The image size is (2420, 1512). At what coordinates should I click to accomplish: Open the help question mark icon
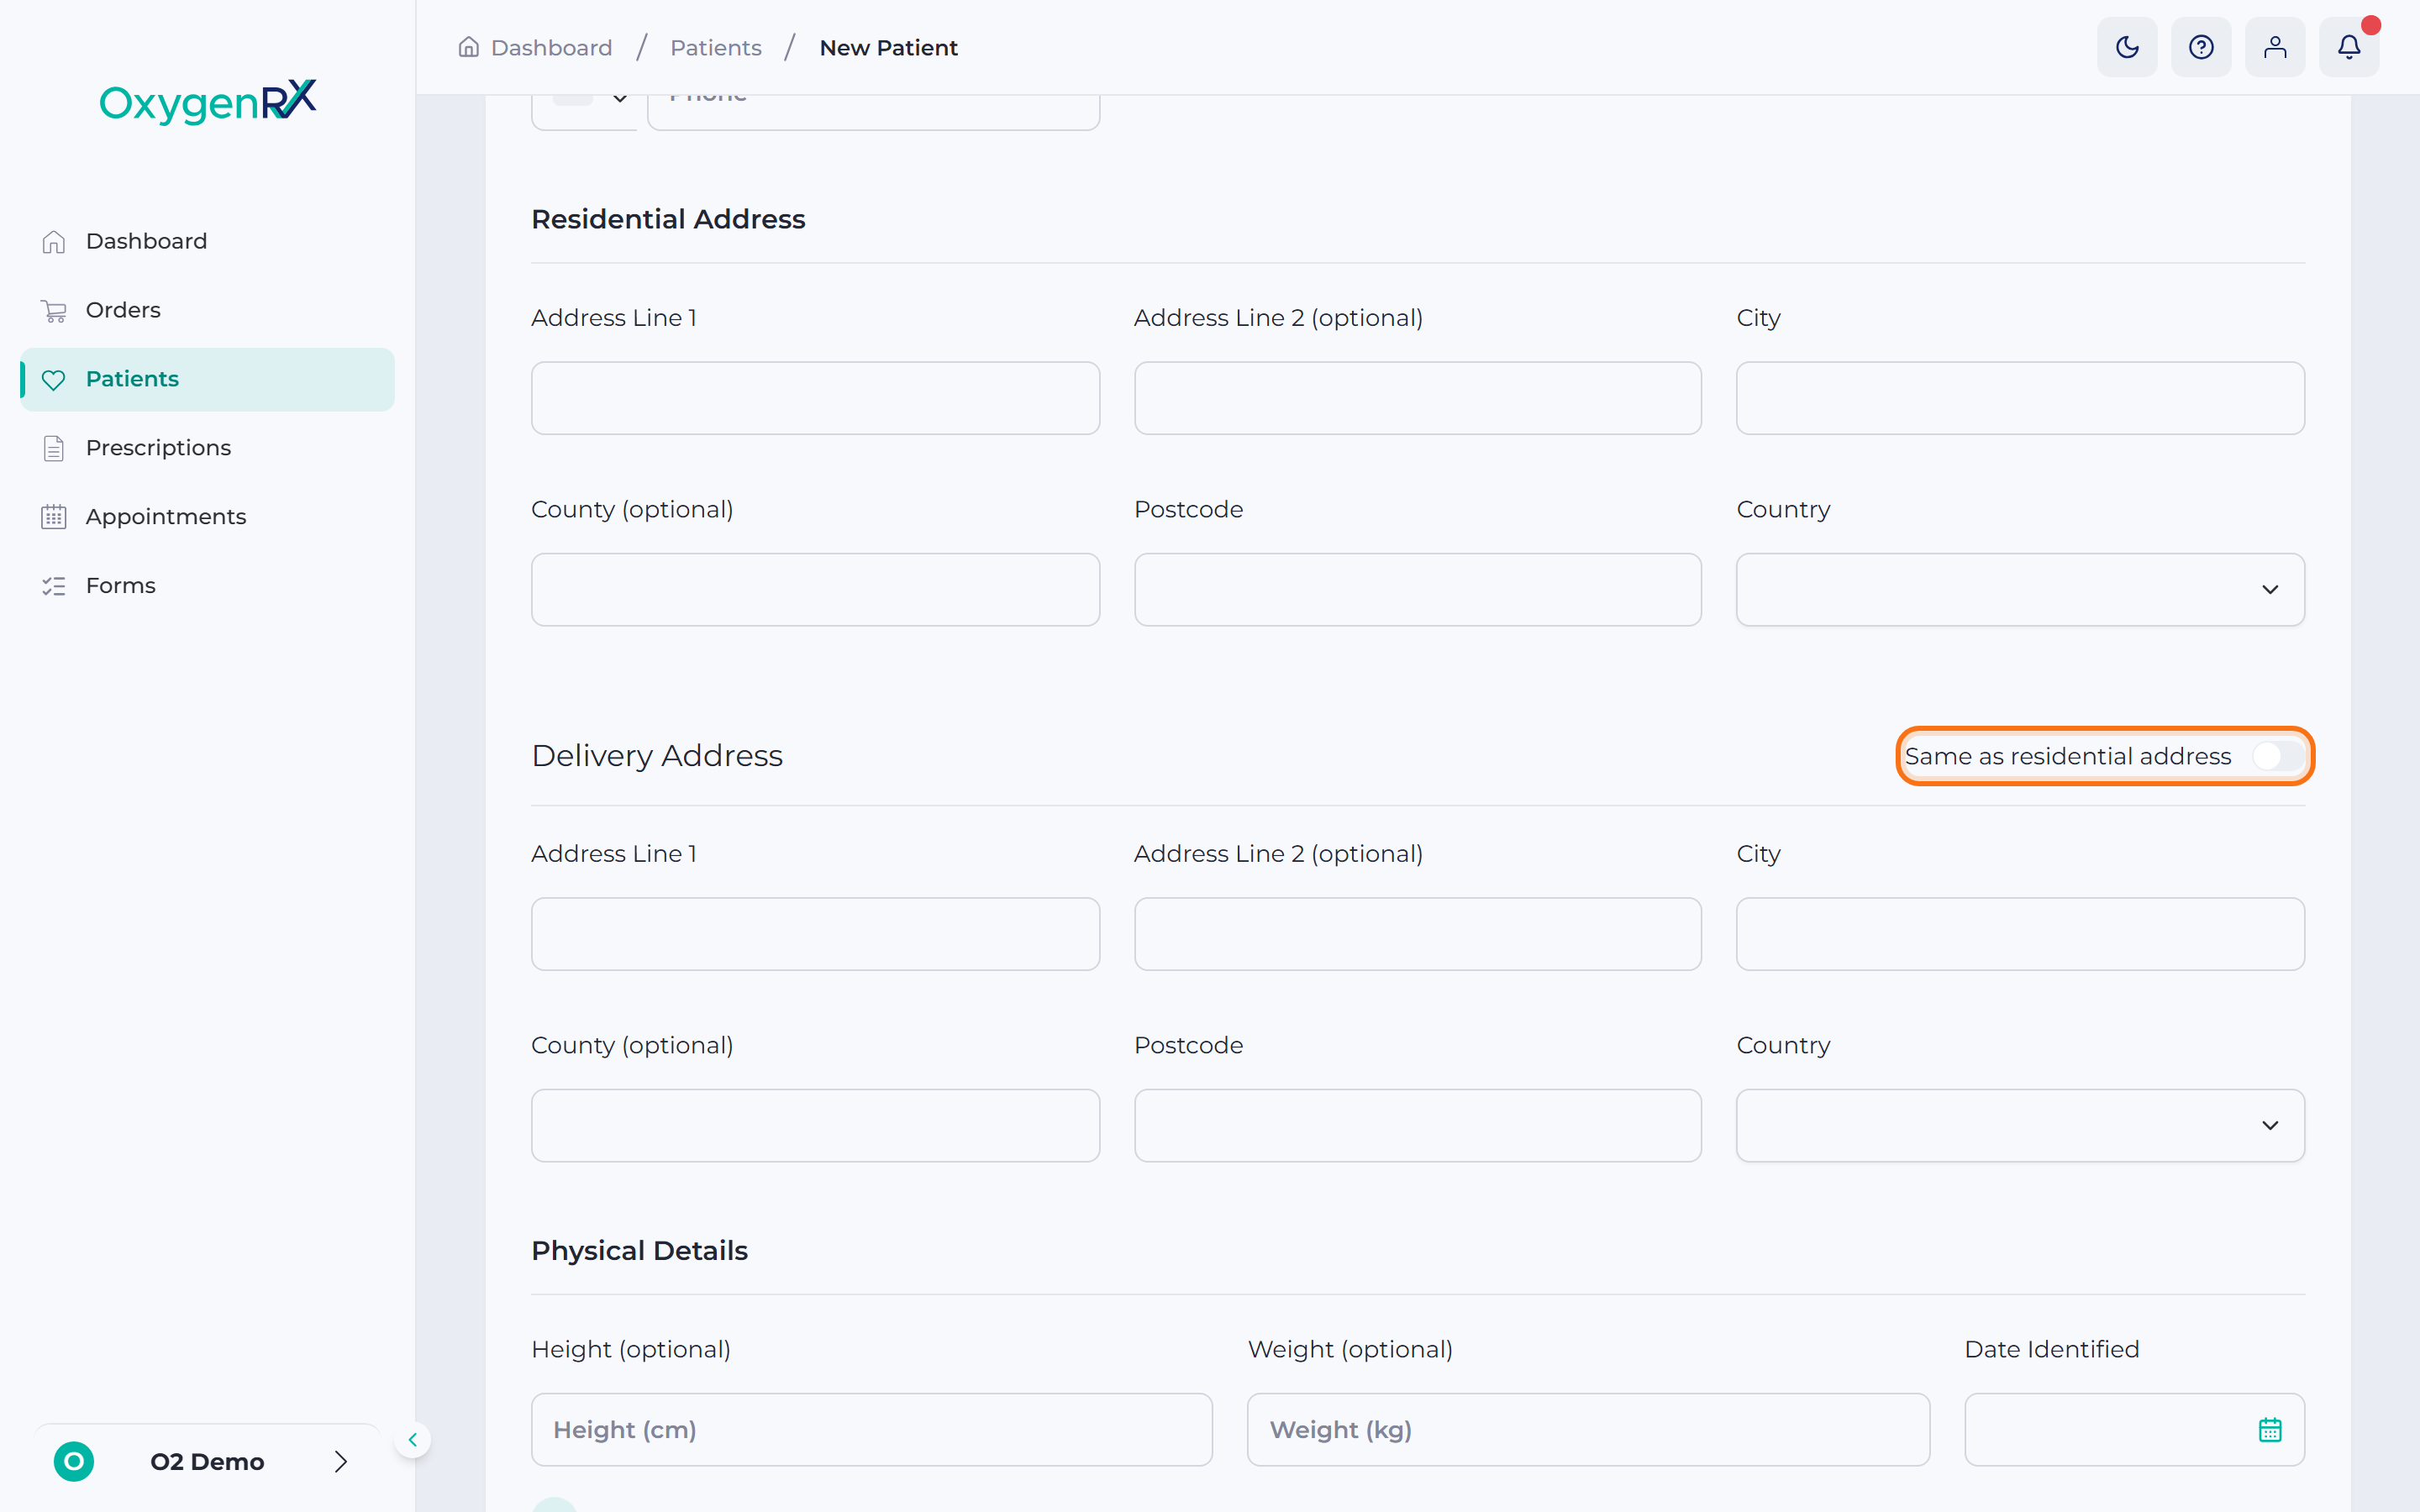[x=2201, y=47]
